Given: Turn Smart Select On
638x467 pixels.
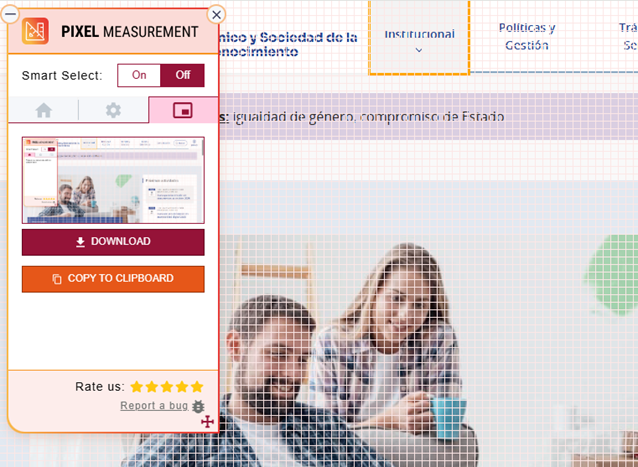Looking at the screenshot, I should click(139, 75).
